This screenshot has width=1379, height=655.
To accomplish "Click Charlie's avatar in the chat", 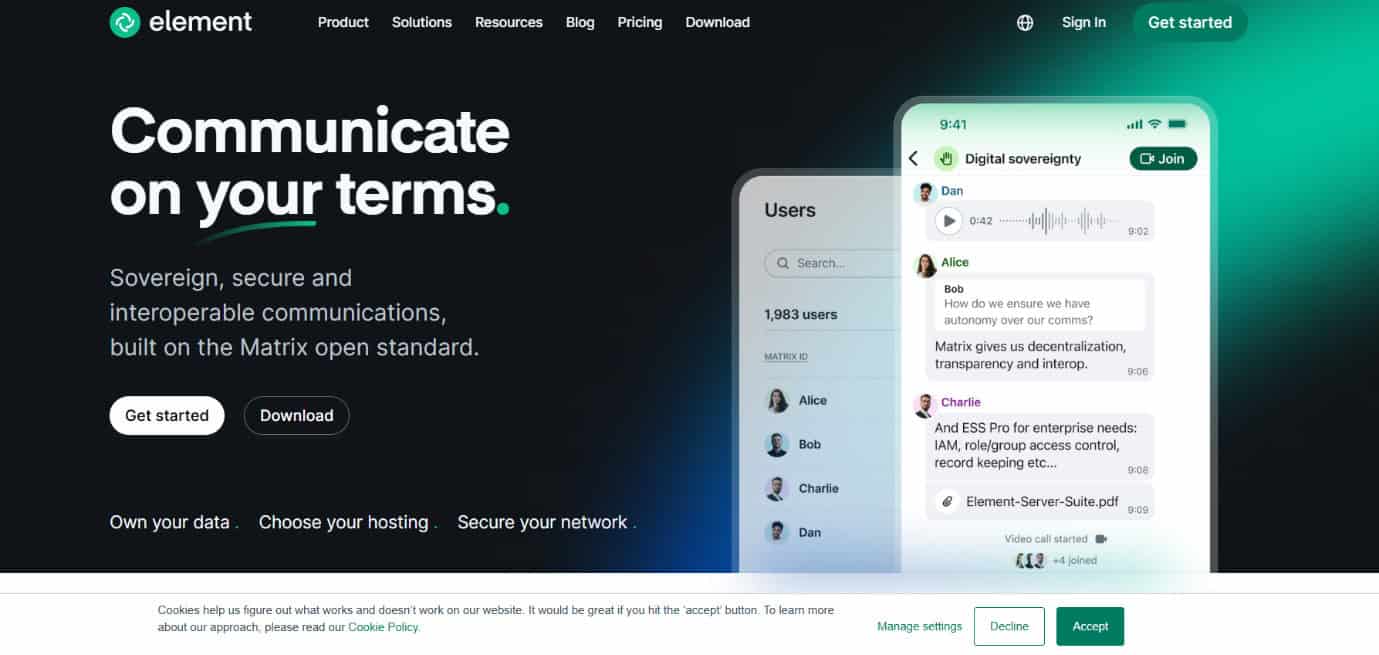I will point(925,405).
